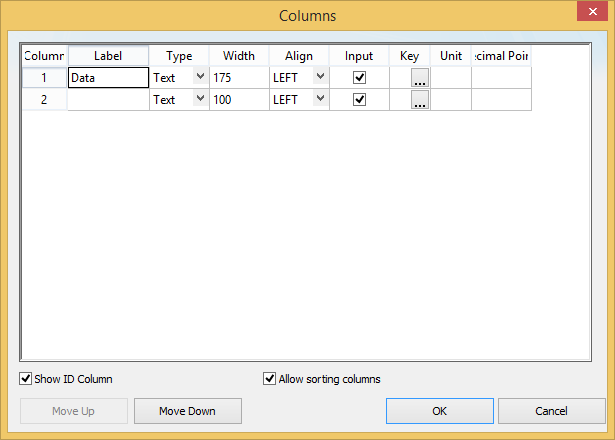Select row header 1
Image resolution: width=615 pixels, height=440 pixels.
click(x=44, y=78)
